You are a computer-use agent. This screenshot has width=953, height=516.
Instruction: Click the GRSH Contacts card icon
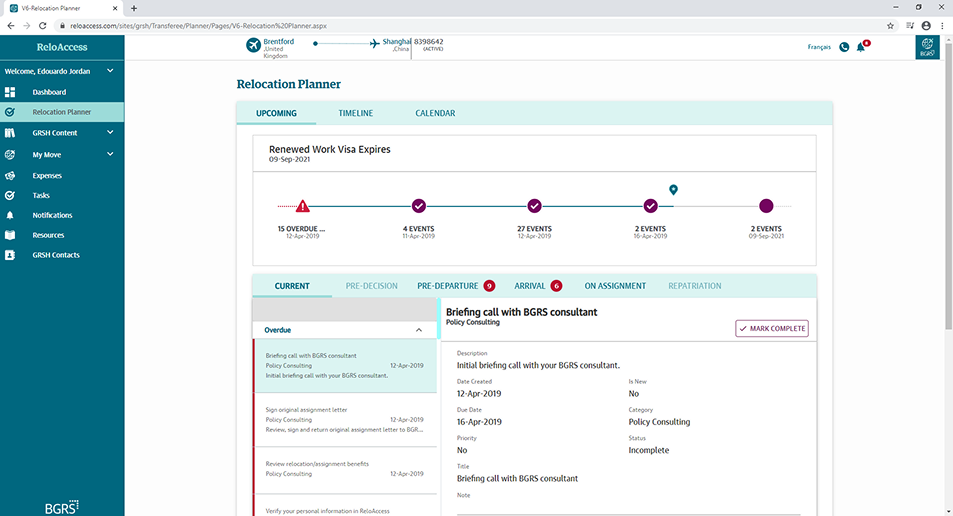coord(10,255)
